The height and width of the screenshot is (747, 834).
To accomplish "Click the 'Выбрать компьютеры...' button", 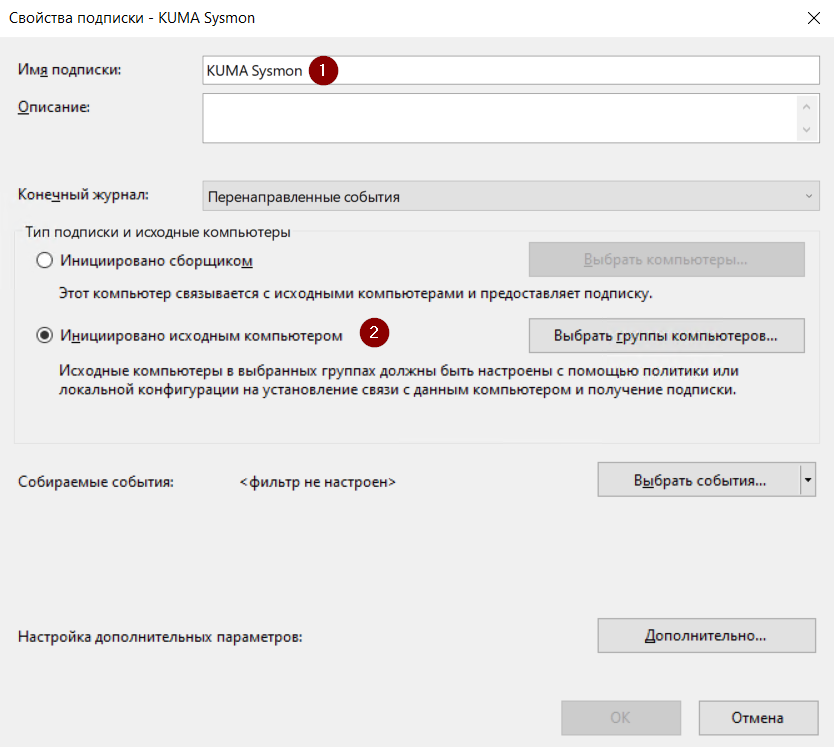I will click(666, 260).
